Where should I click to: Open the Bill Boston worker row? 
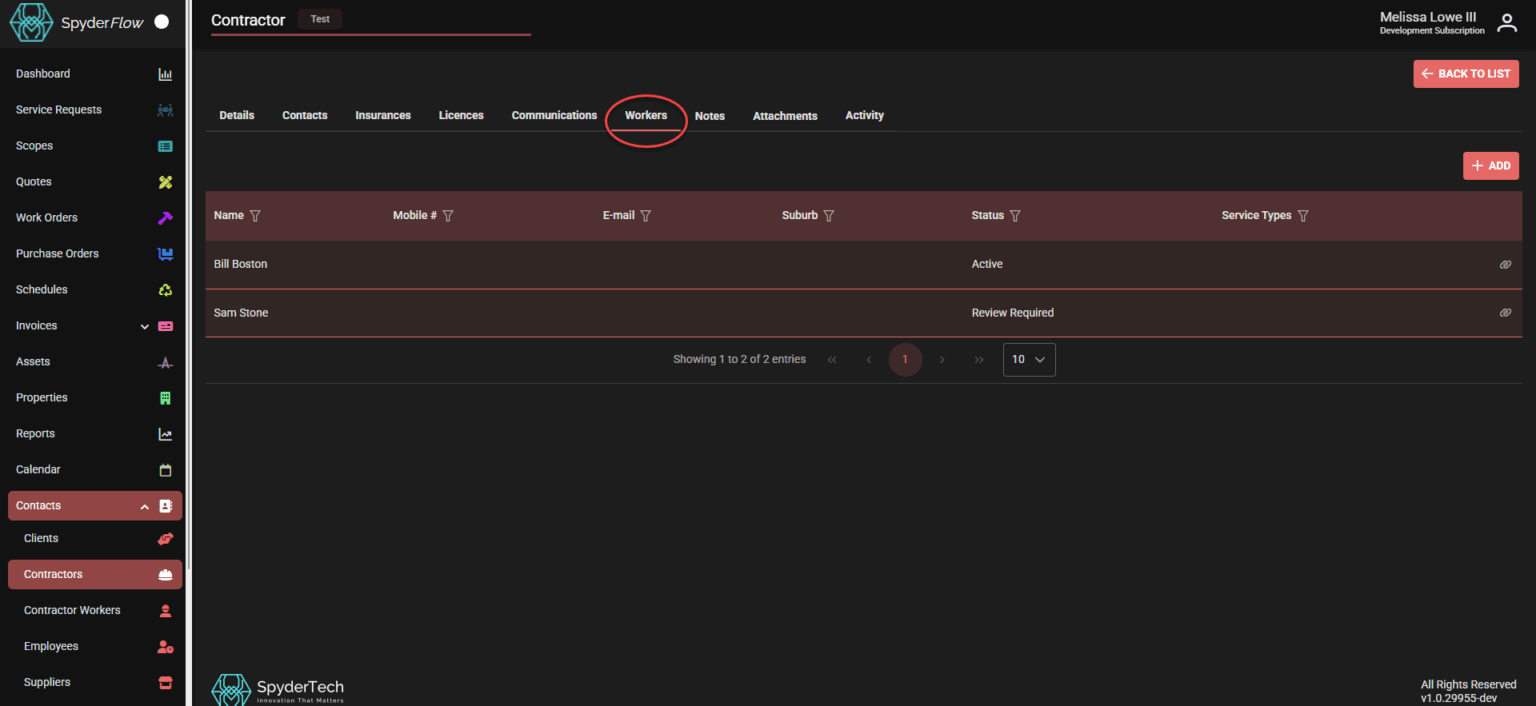241,265
